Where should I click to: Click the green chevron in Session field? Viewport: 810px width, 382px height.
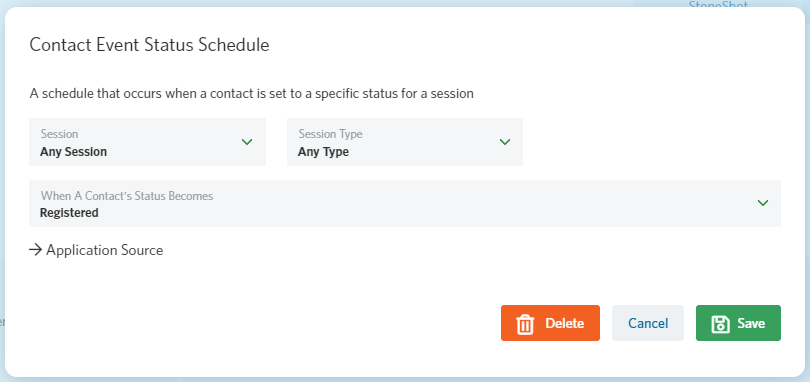pos(247,142)
